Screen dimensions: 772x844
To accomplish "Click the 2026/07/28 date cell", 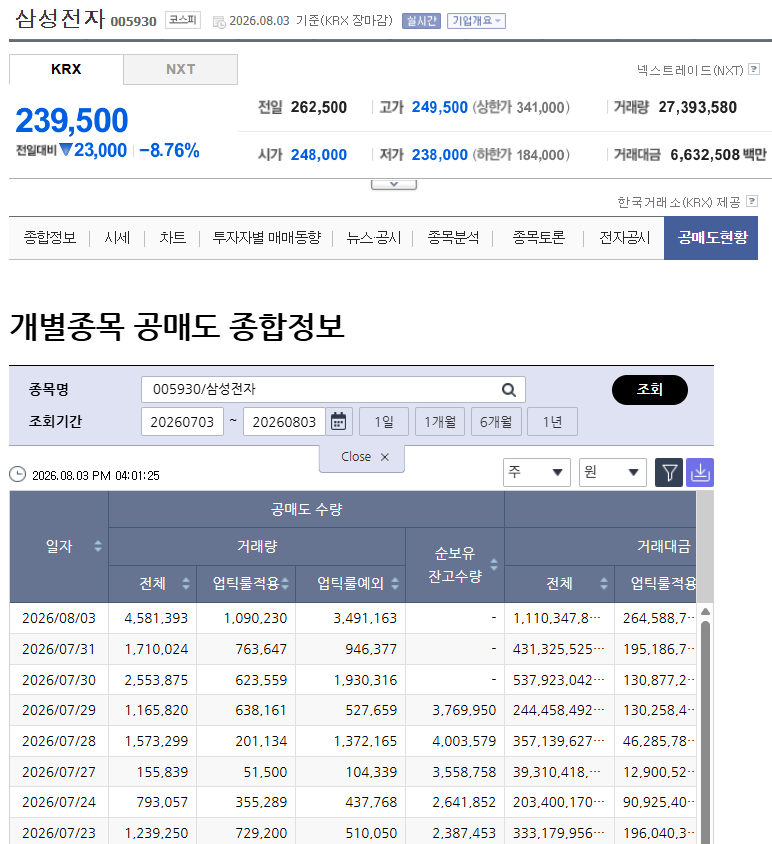I will tap(59, 741).
